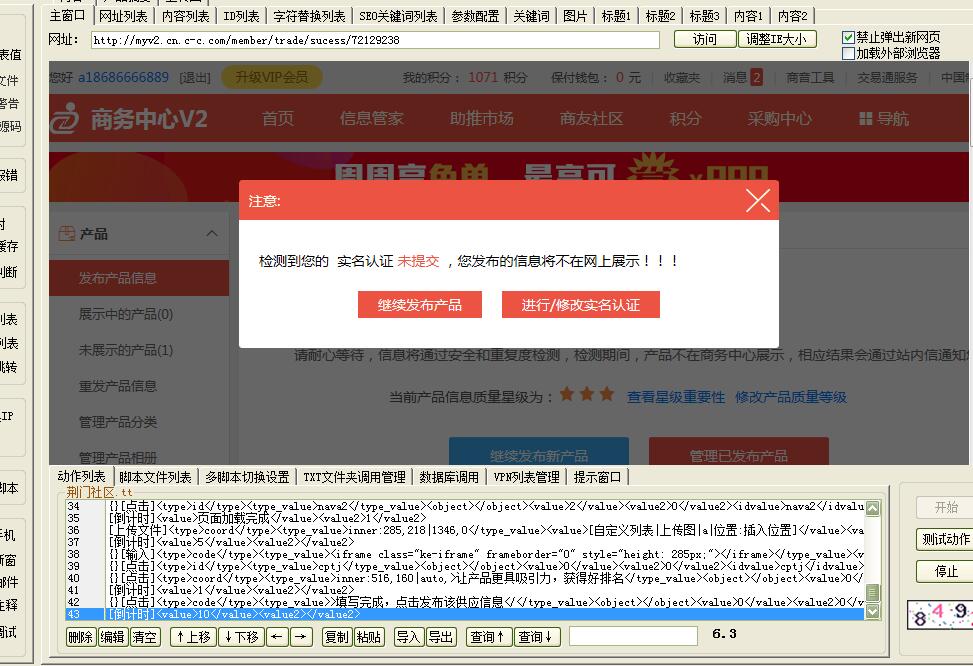Enable 加载外部浏览器 checkbox
This screenshot has width=973, height=666.
click(x=848, y=53)
